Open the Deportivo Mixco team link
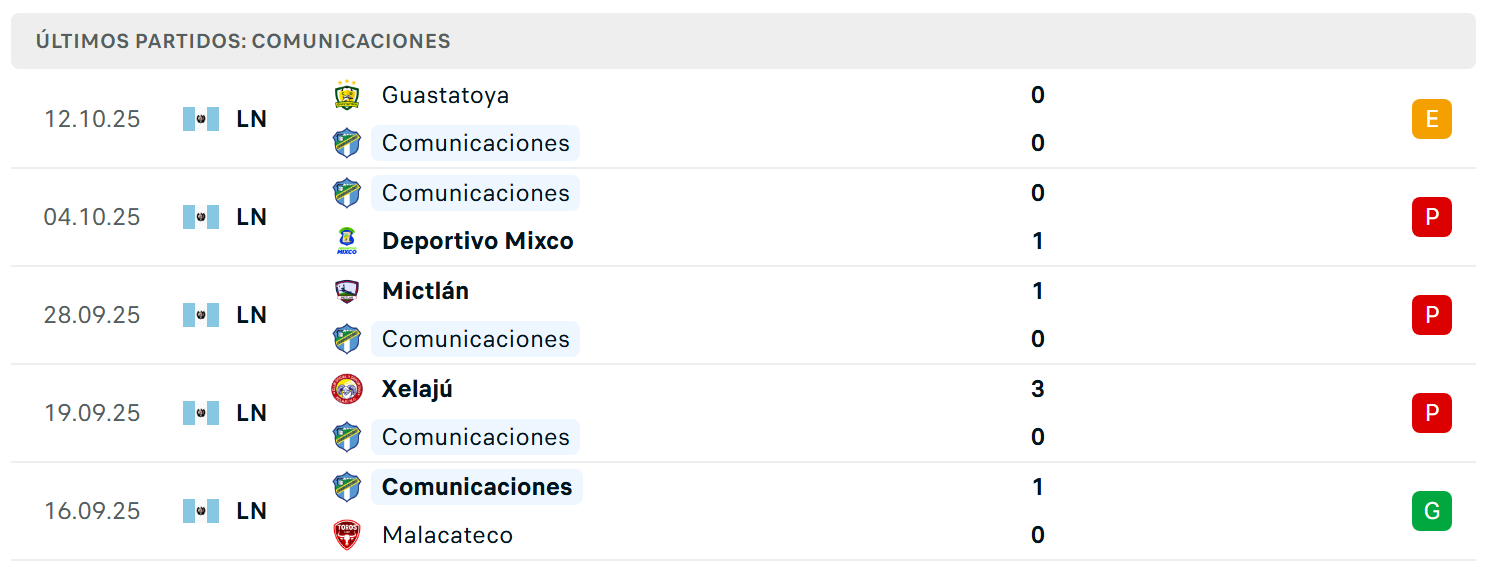The height and width of the screenshot is (574, 1495). (x=478, y=241)
